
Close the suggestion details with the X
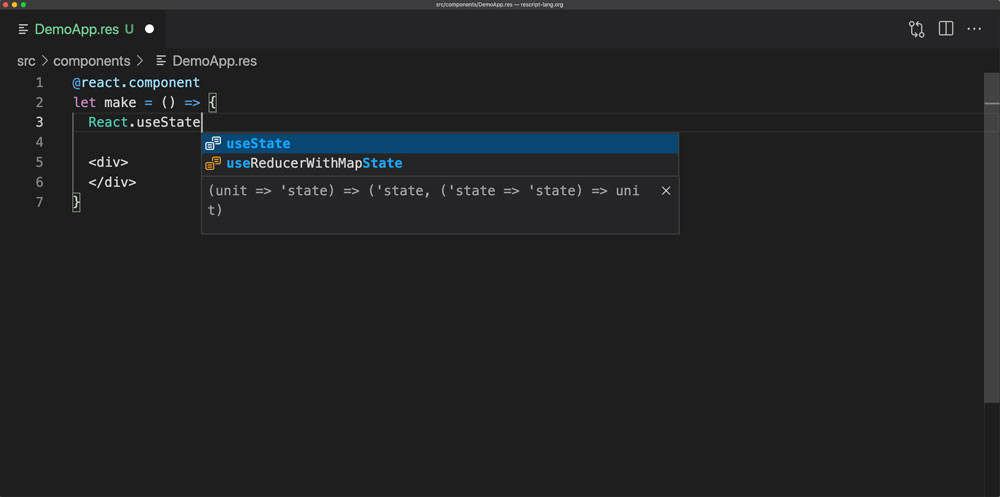pos(666,190)
